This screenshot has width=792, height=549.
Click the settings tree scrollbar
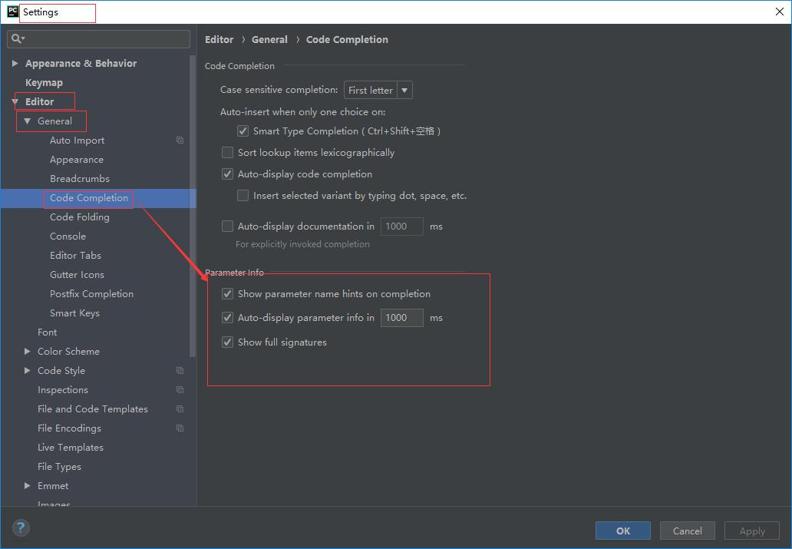point(192,207)
